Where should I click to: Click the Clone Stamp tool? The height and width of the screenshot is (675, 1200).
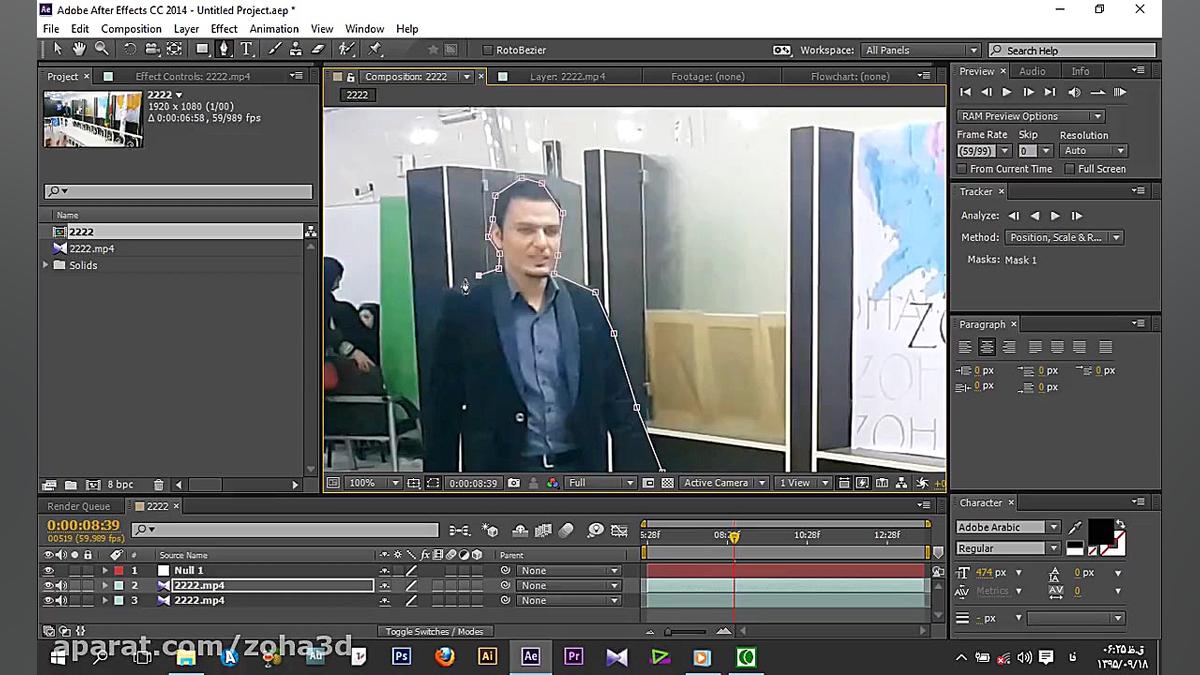[x=296, y=49]
